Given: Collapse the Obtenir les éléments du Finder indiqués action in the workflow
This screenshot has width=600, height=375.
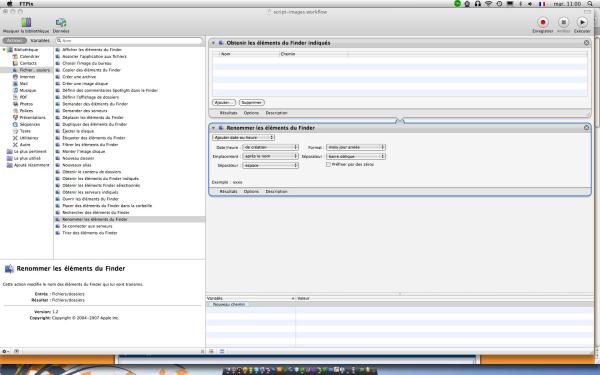Looking at the screenshot, I should pyautogui.click(x=213, y=43).
